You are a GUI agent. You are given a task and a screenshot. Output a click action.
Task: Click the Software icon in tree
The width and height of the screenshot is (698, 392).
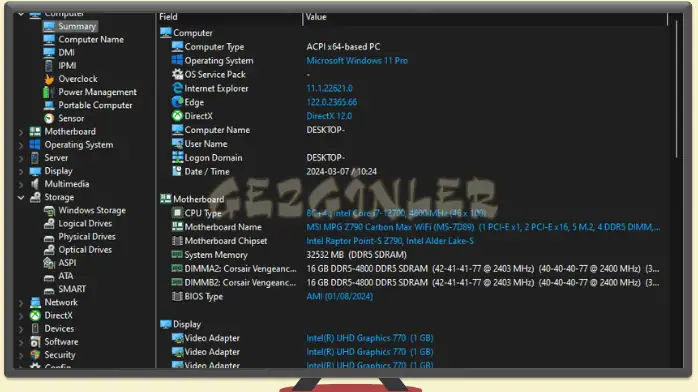[x=35, y=342]
